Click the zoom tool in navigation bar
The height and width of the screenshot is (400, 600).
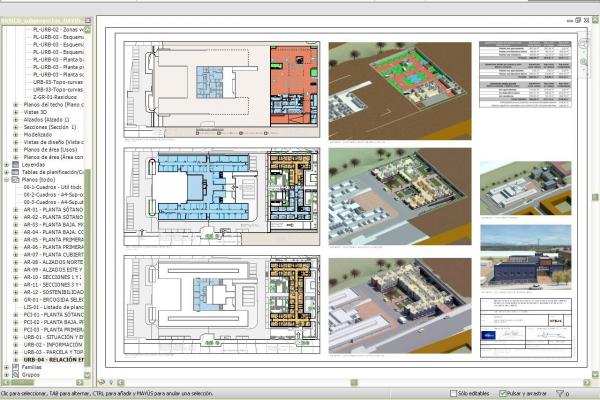[x=585, y=62]
